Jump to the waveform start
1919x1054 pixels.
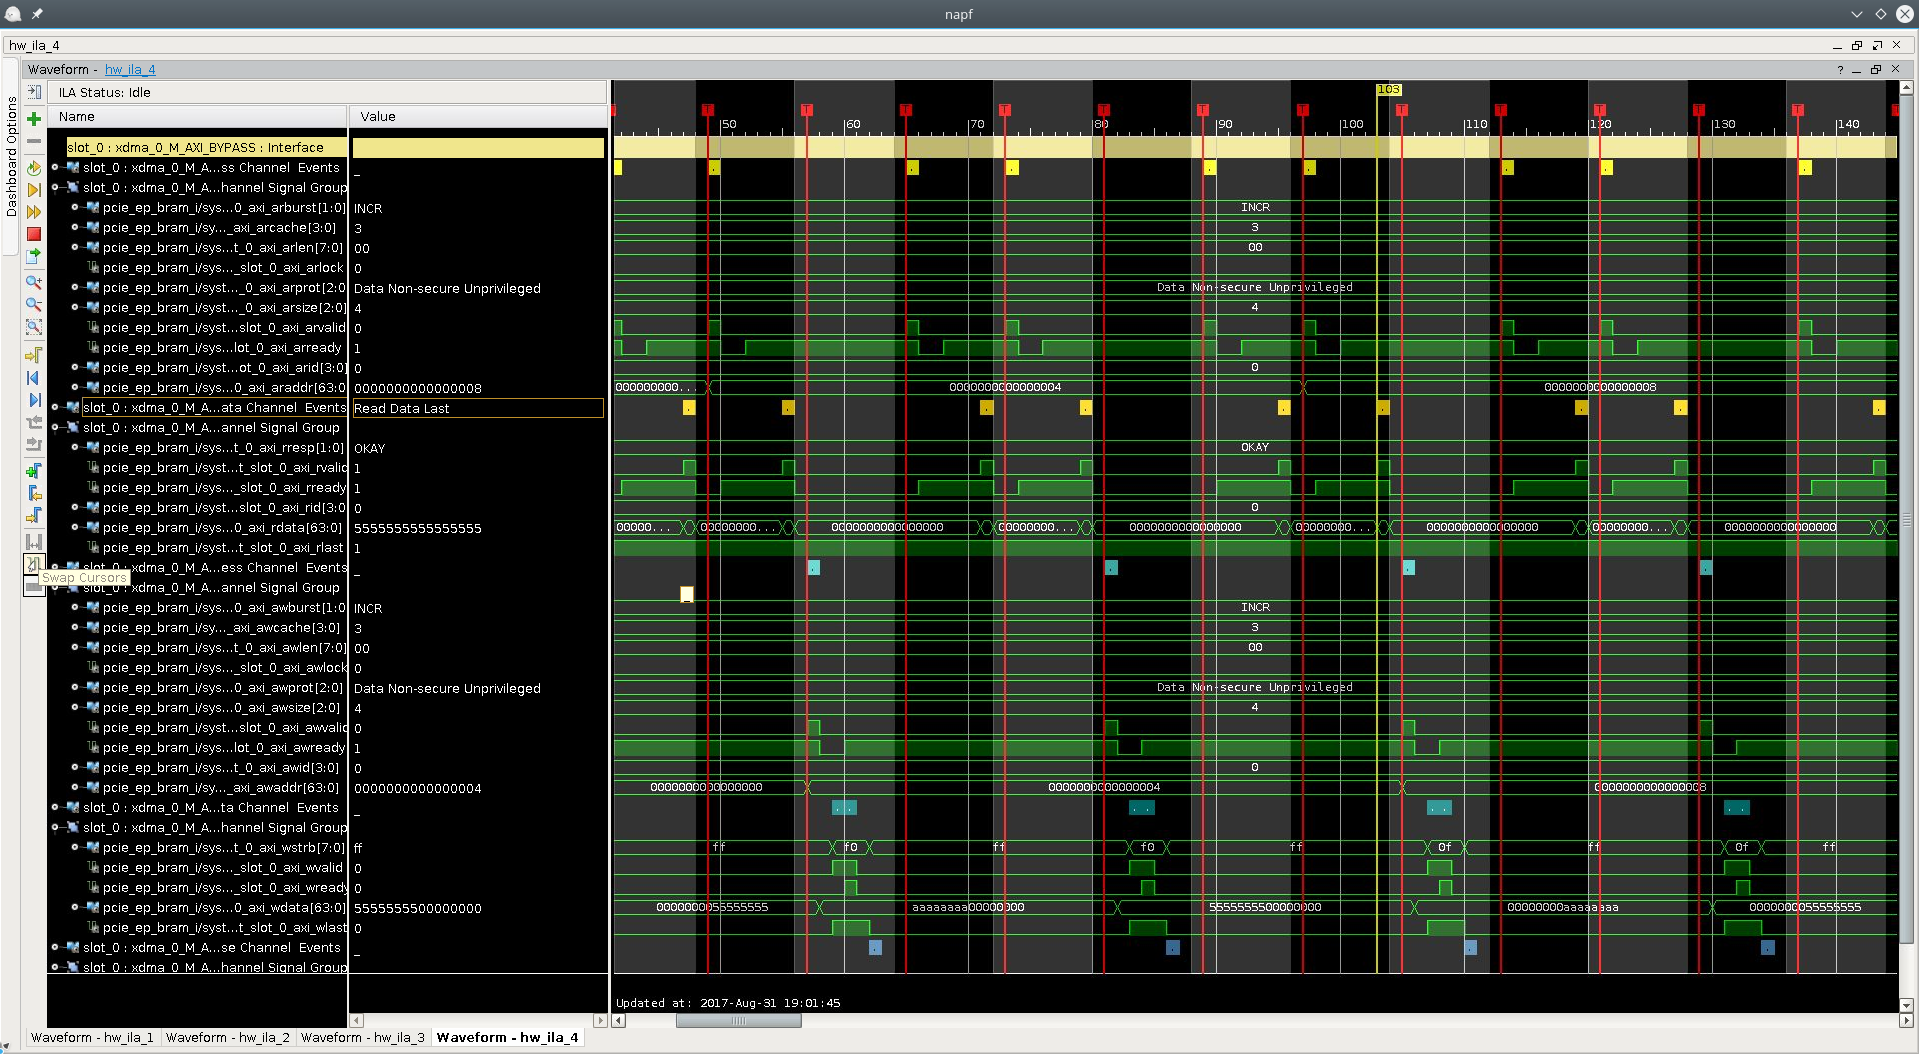click(33, 378)
